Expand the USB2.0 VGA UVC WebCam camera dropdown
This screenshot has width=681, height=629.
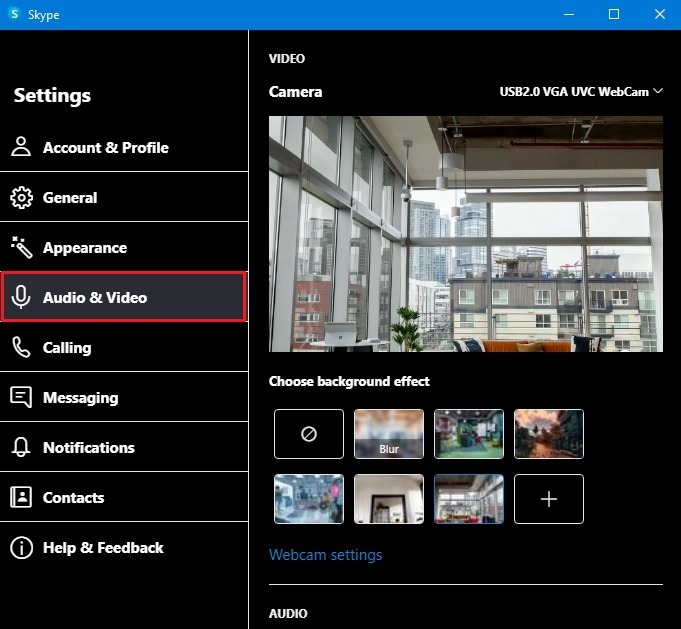coord(581,92)
